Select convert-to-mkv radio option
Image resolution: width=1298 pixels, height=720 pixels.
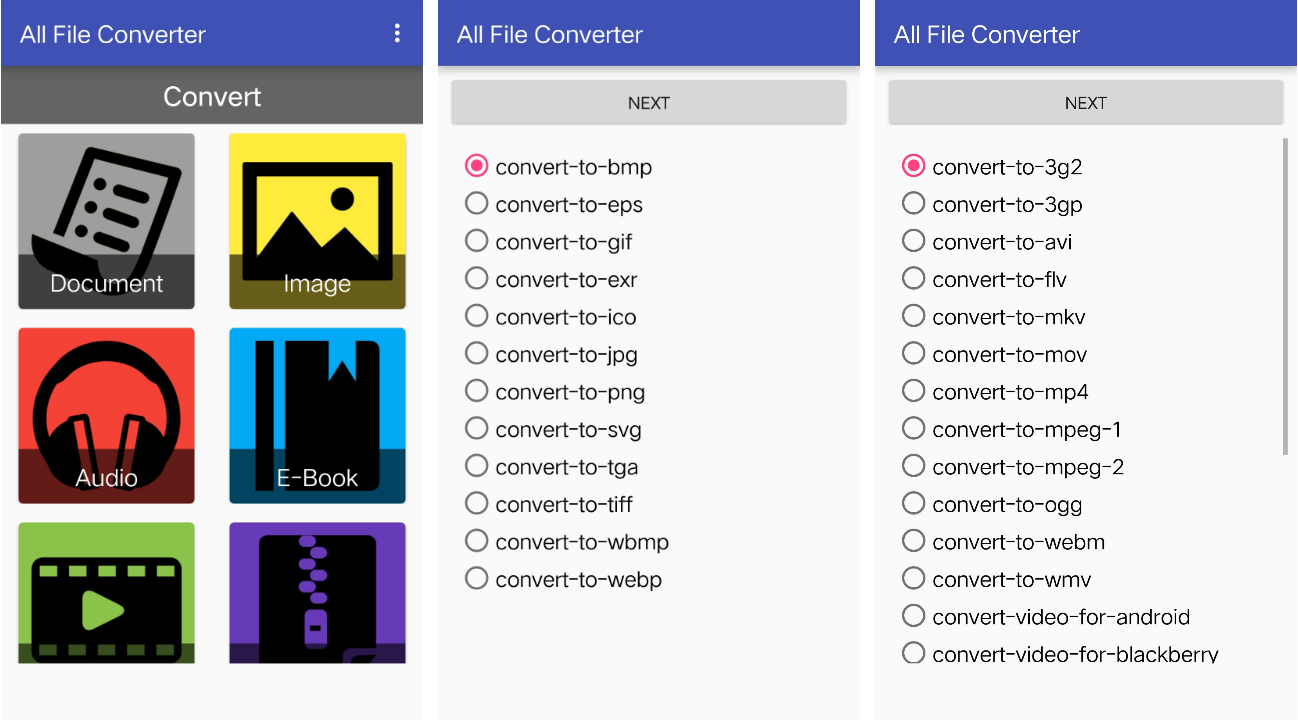pos(993,316)
